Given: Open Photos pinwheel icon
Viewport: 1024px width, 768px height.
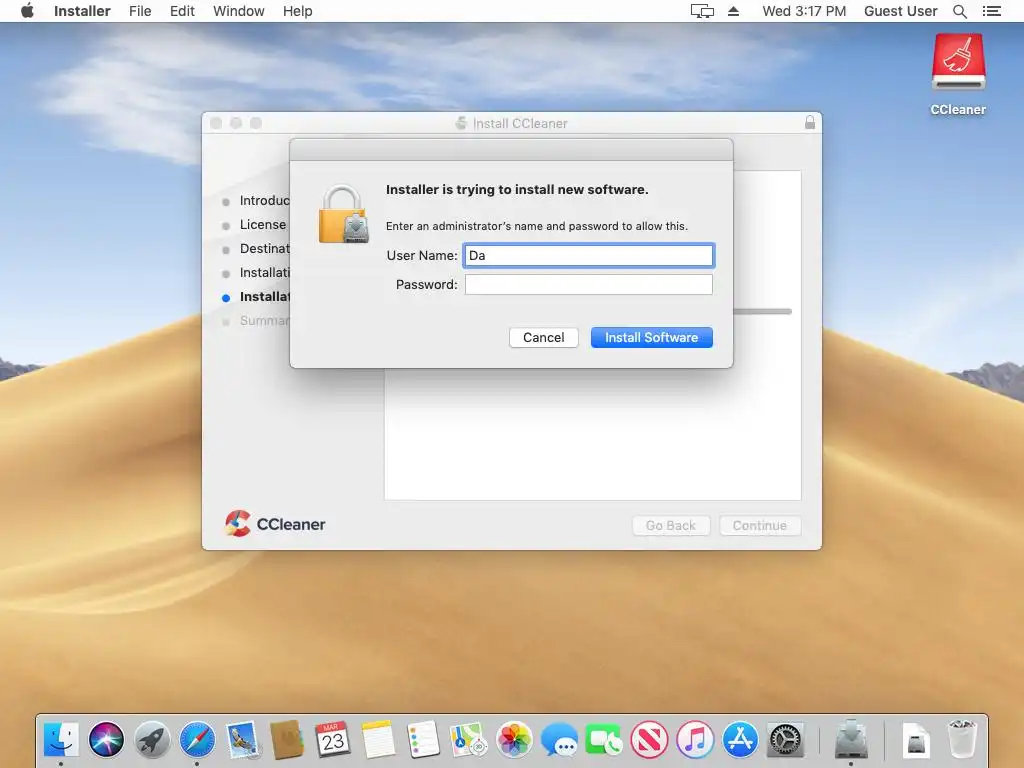Looking at the screenshot, I should click(x=514, y=740).
